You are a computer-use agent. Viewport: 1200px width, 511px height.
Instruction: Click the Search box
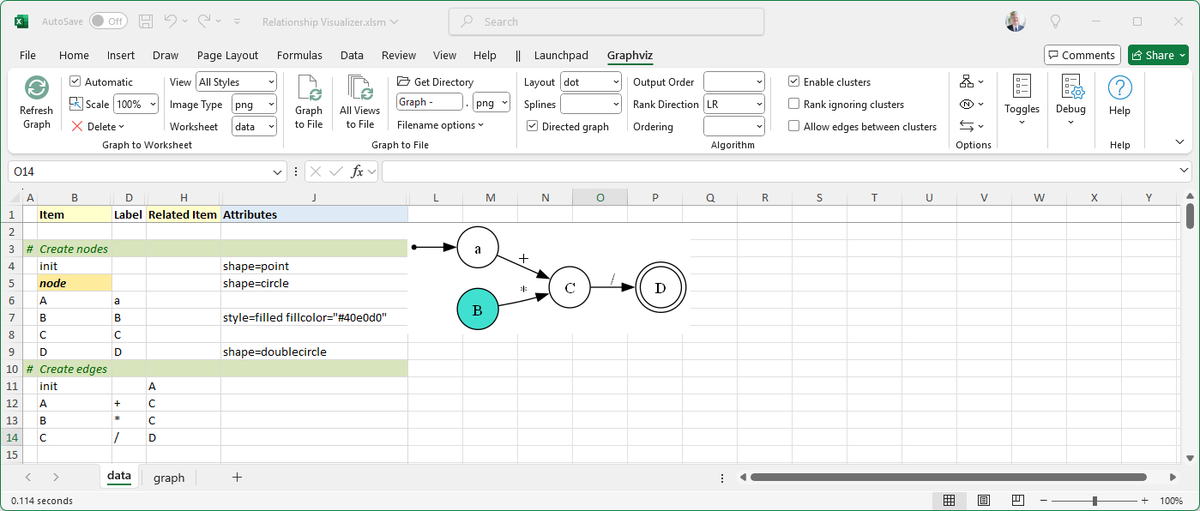click(606, 21)
